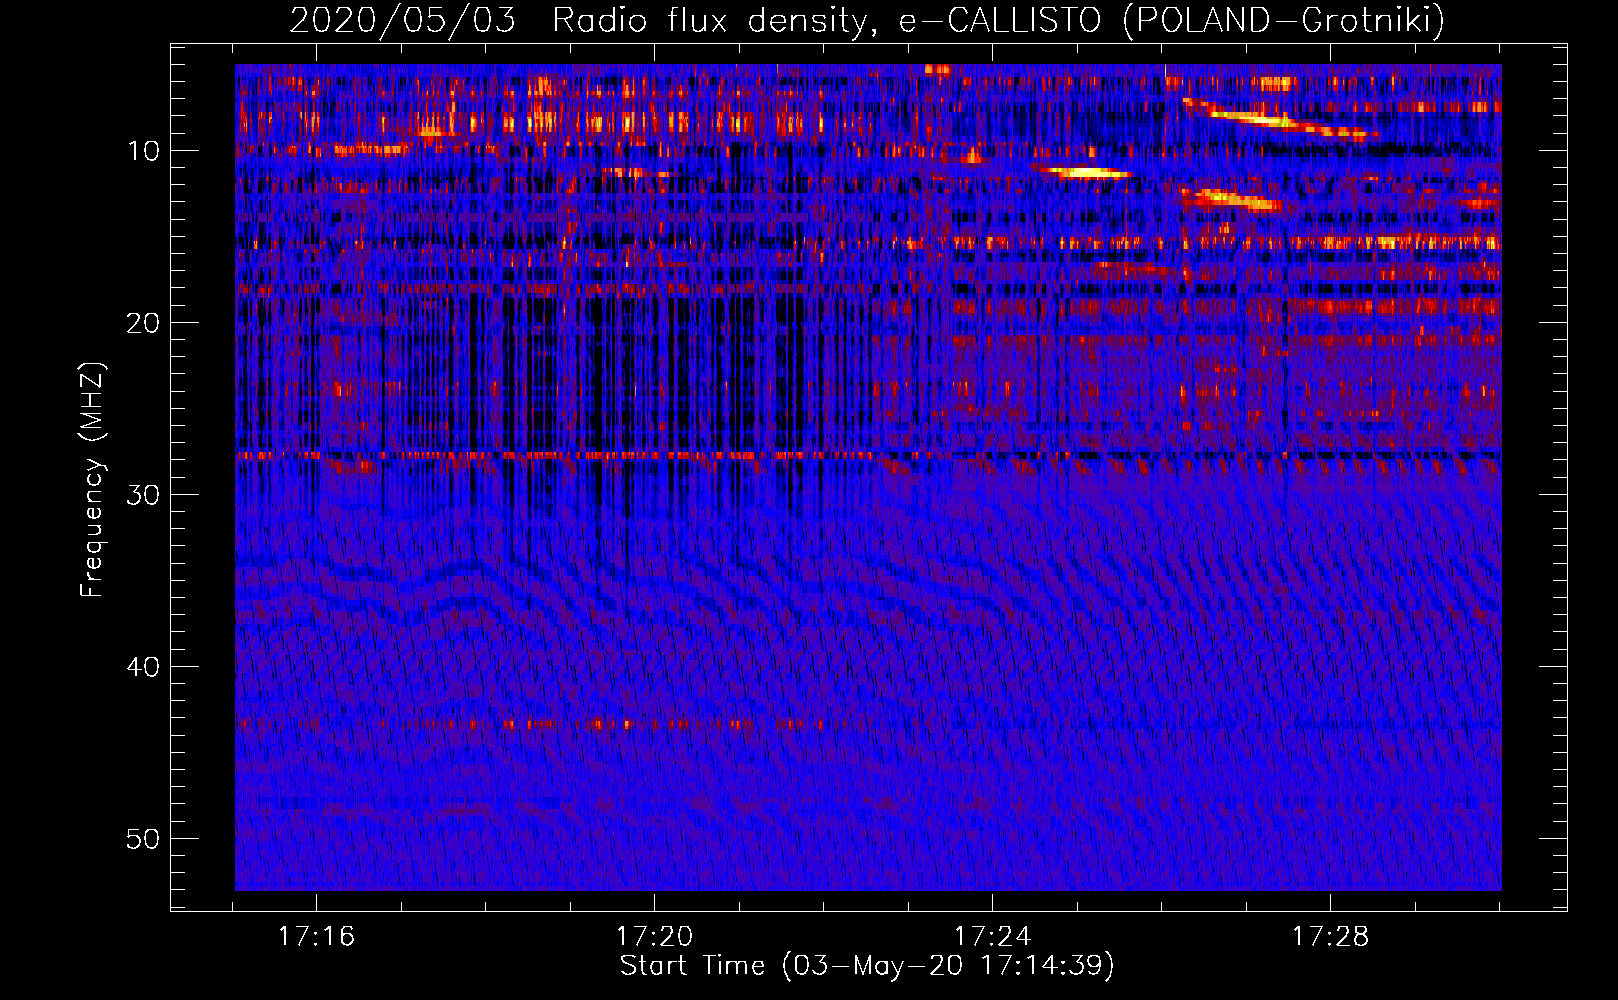Click the 20 MHz frequency tick label
The image size is (1618, 1000).
coord(144,323)
